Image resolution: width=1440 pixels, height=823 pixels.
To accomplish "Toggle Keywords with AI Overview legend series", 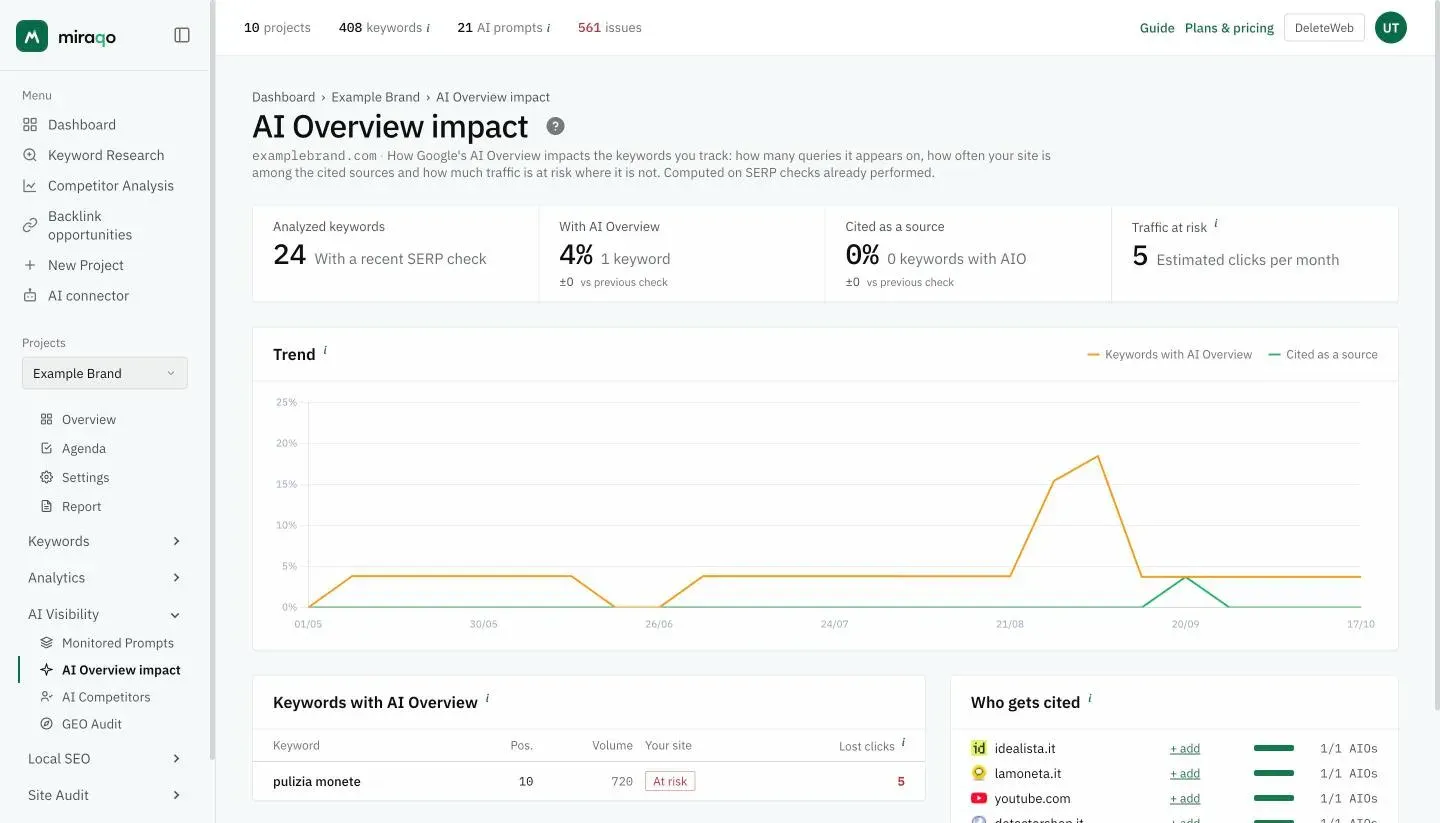I will [x=1170, y=355].
